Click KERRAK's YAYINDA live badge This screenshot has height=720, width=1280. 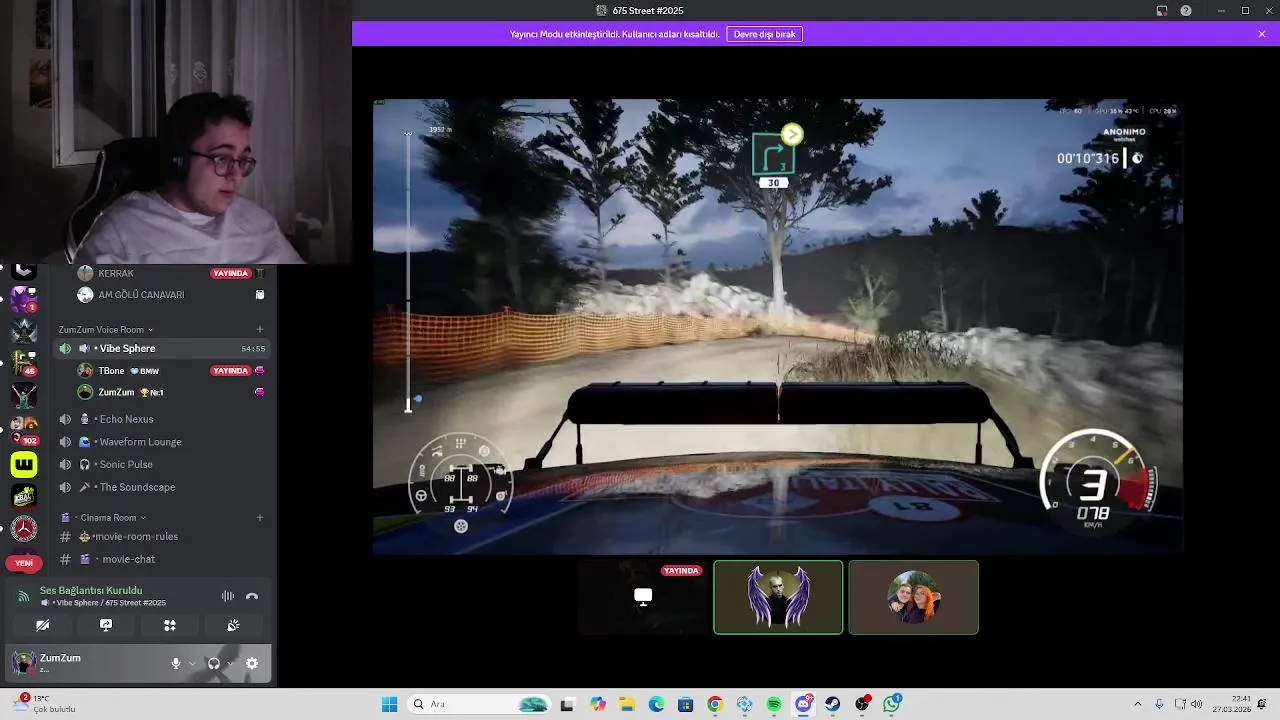[x=230, y=273]
